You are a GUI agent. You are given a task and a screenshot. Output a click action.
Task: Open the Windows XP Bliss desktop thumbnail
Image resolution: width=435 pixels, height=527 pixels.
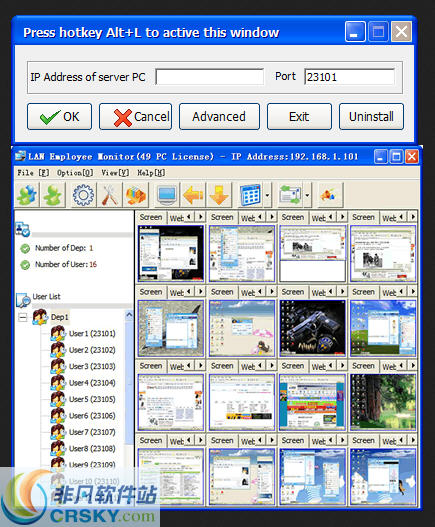pyautogui.click(x=383, y=328)
